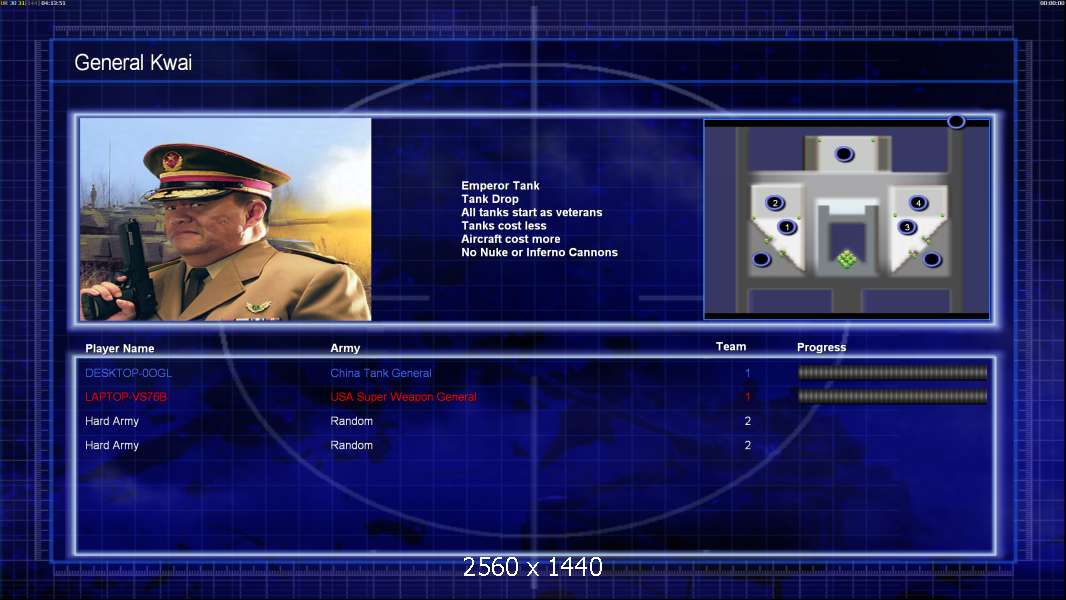Image resolution: width=1066 pixels, height=600 pixels.
Task: Click start position 3 on the minimap
Action: pos(907,227)
